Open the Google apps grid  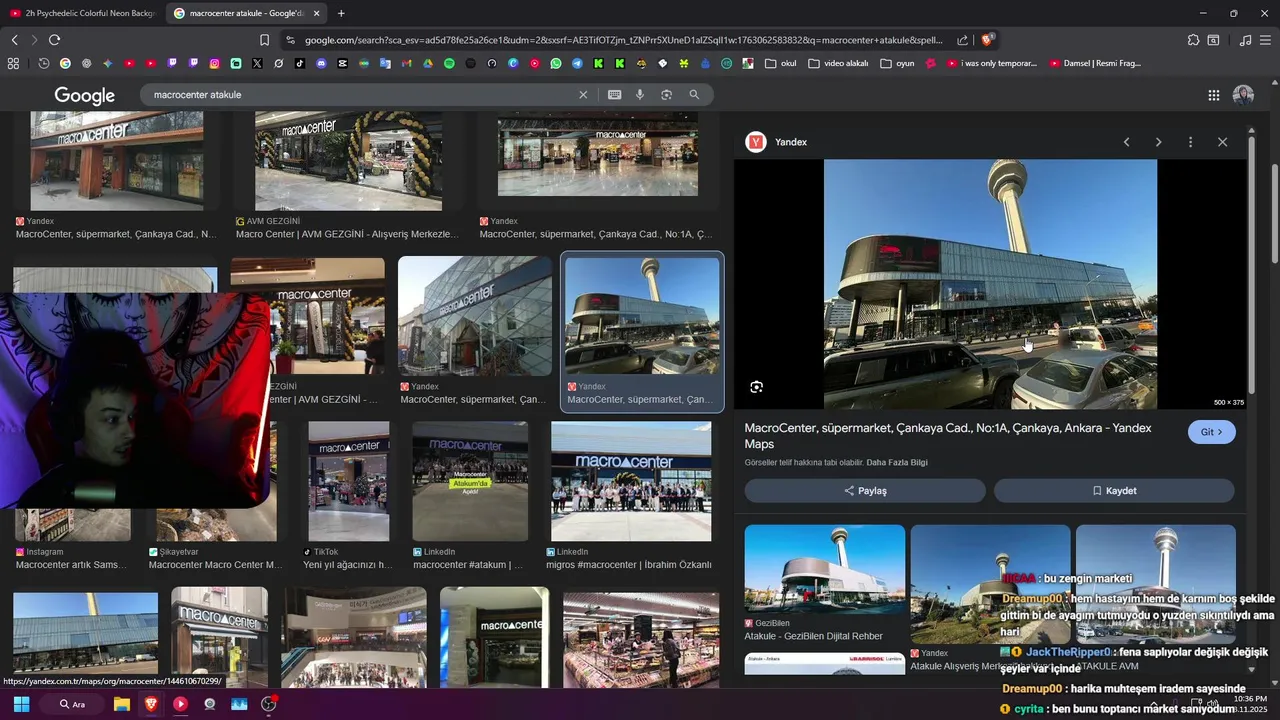coord(1213,95)
